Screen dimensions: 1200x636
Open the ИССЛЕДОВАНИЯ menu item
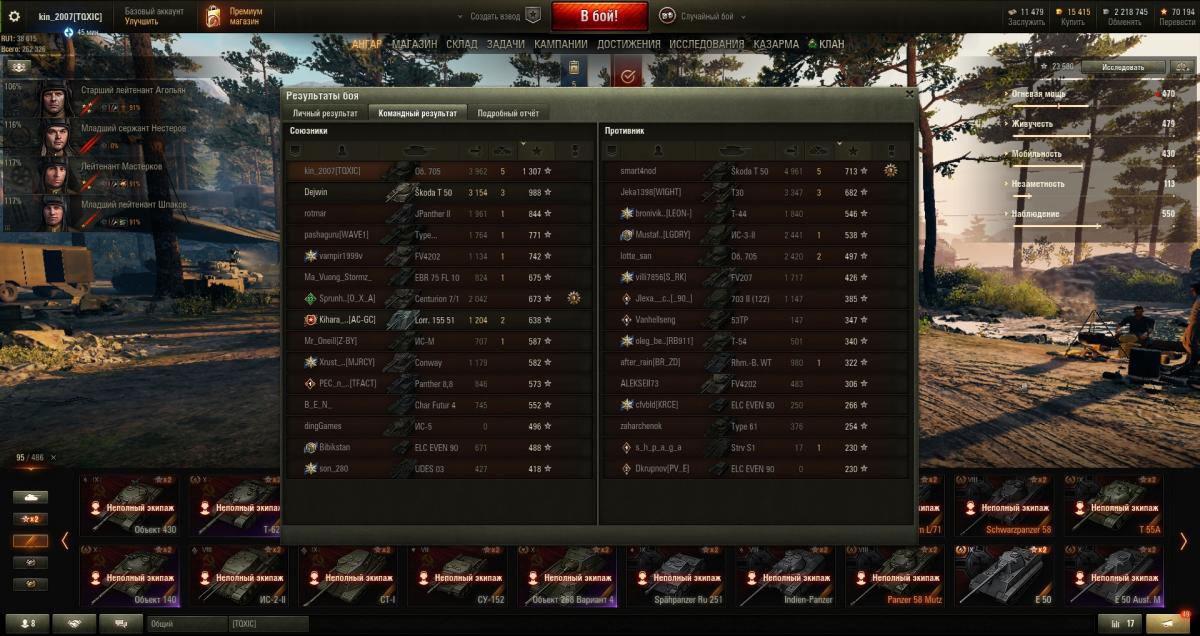pyautogui.click(x=706, y=44)
